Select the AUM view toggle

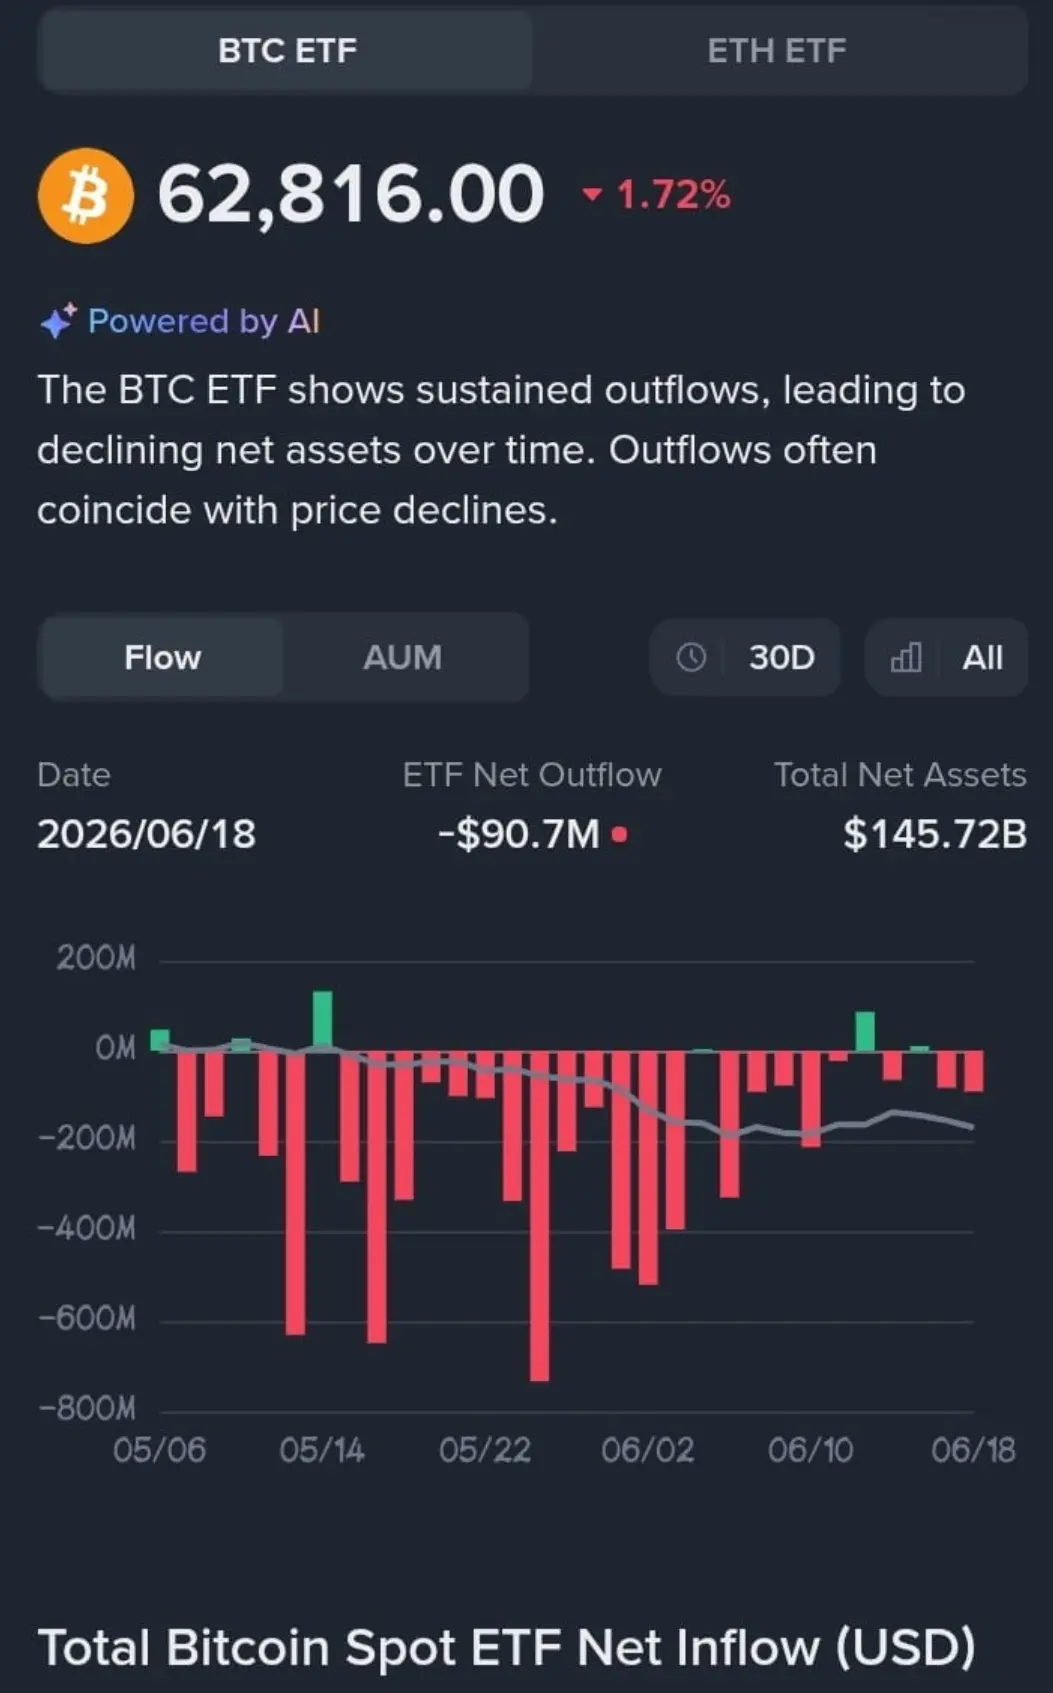(402, 657)
